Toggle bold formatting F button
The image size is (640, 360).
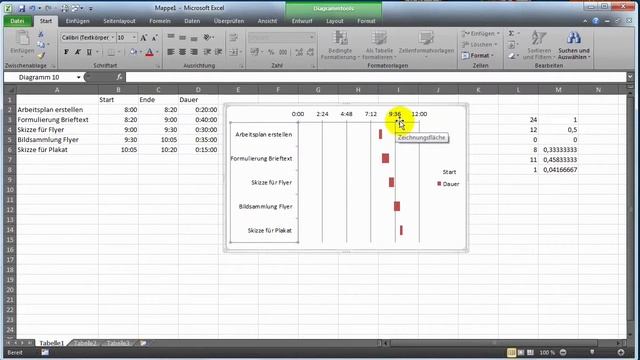click(x=66, y=52)
